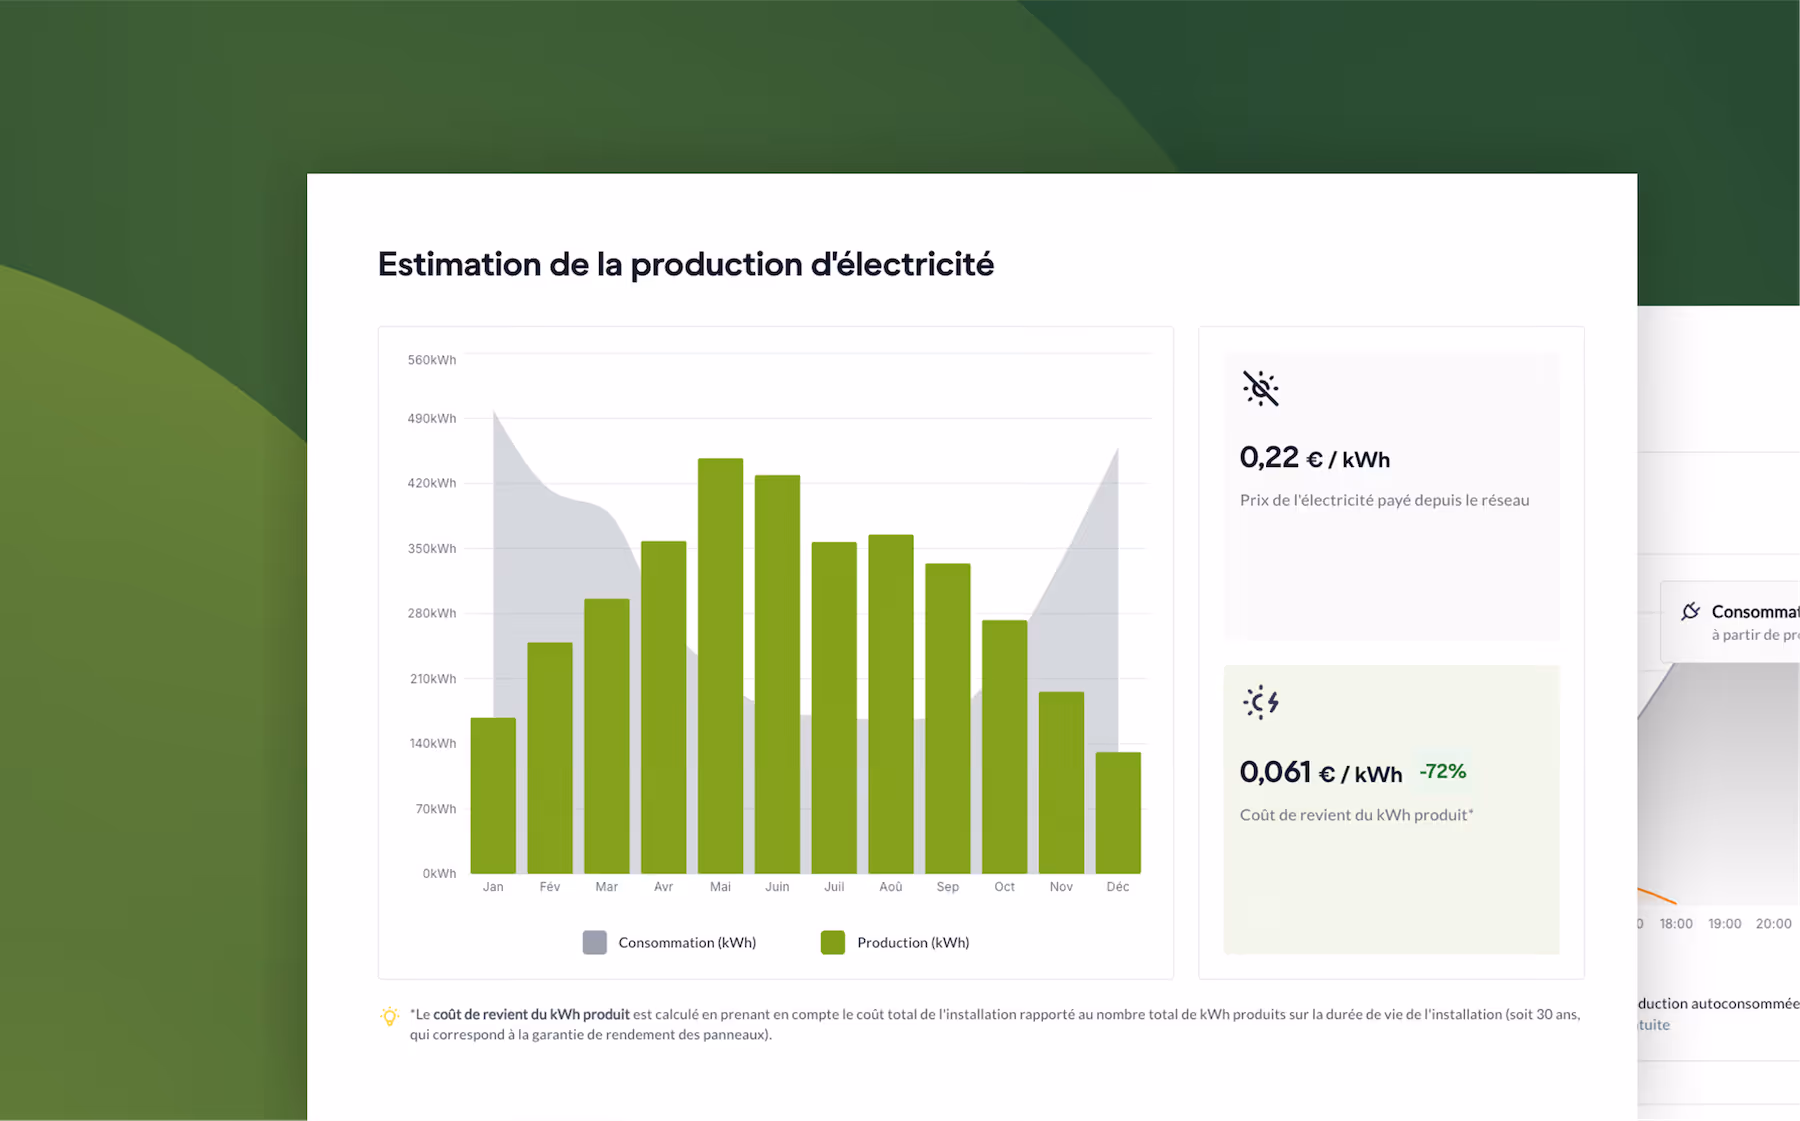
Task: Click the plug icon in the Consommation tooltip
Action: pyautogui.click(x=1690, y=611)
